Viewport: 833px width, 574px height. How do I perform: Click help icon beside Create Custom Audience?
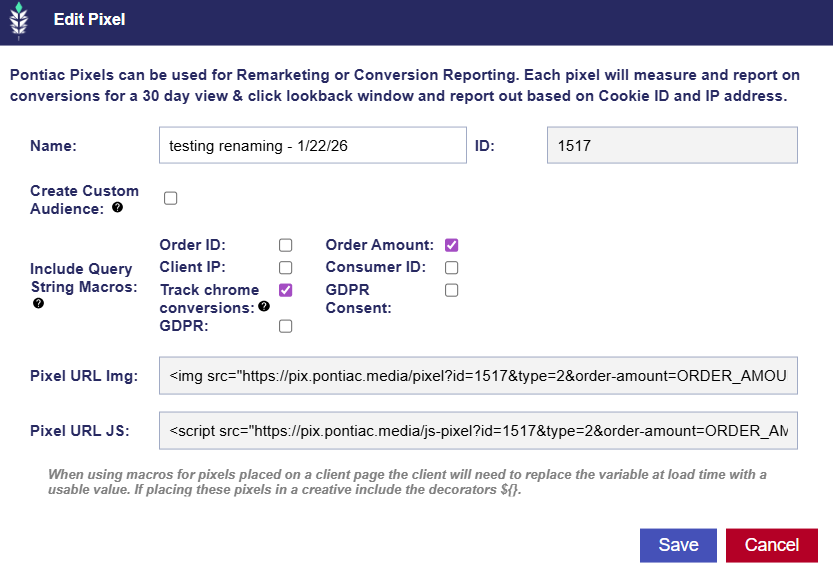tap(118, 208)
